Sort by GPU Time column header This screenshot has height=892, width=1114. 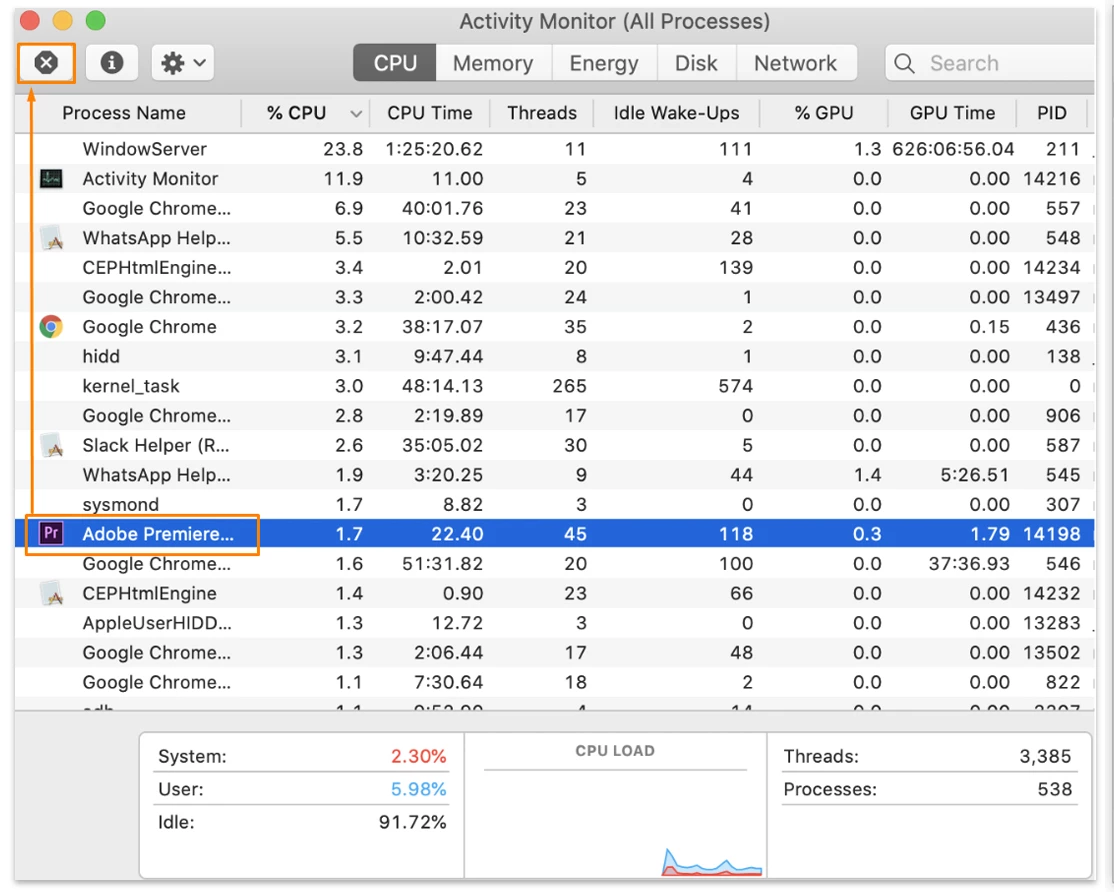953,113
